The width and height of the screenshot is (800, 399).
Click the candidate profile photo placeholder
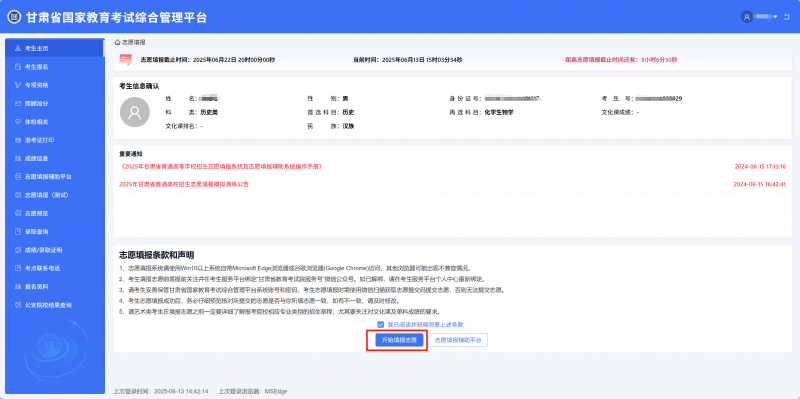click(135, 112)
